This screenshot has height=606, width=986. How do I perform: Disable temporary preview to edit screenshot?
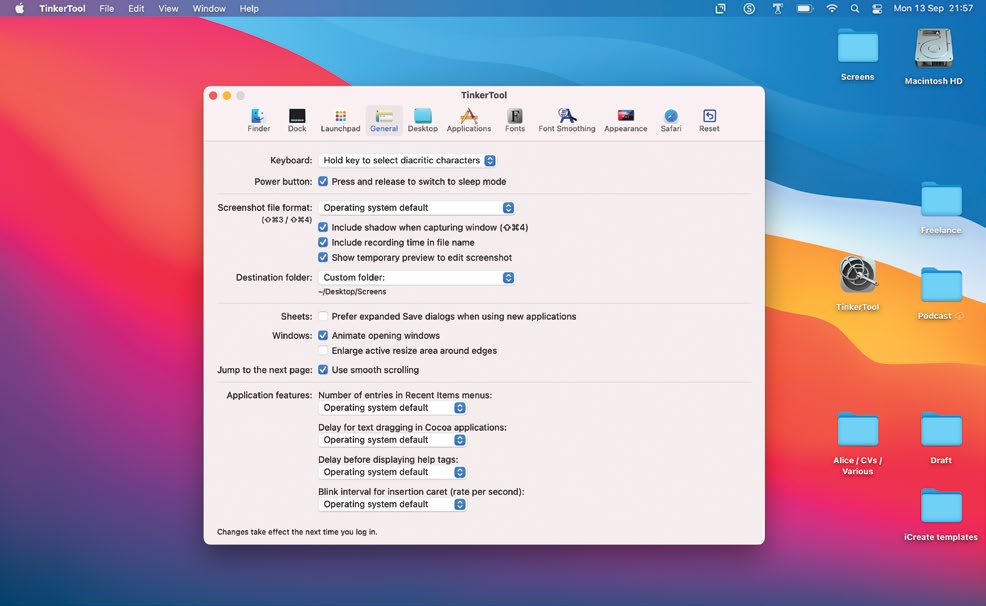(x=323, y=257)
